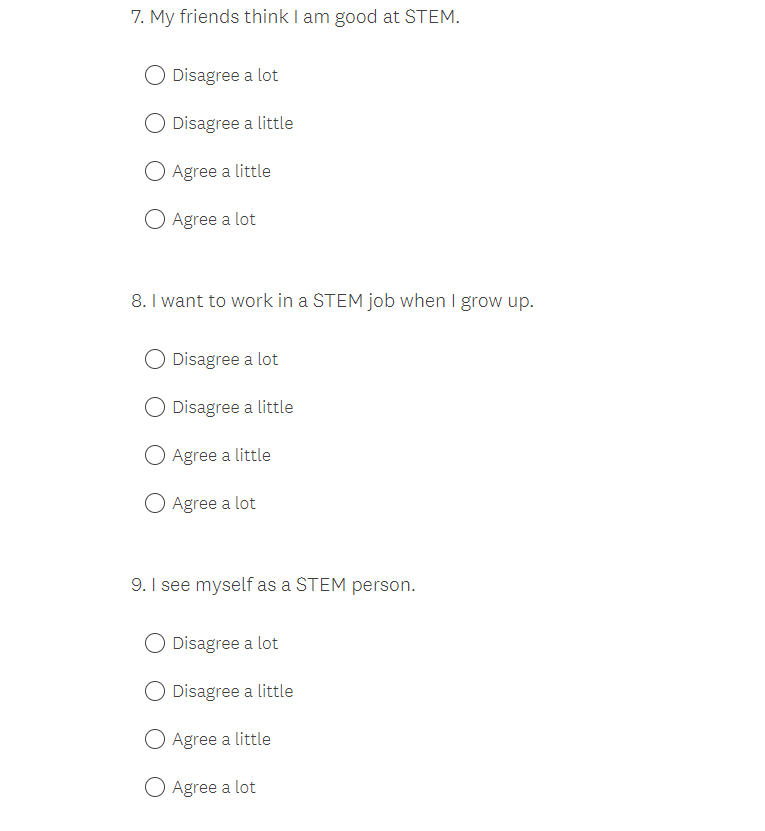765x831 pixels.
Task: Choose 'Disagree a little' under question 8
Action: click(155, 407)
